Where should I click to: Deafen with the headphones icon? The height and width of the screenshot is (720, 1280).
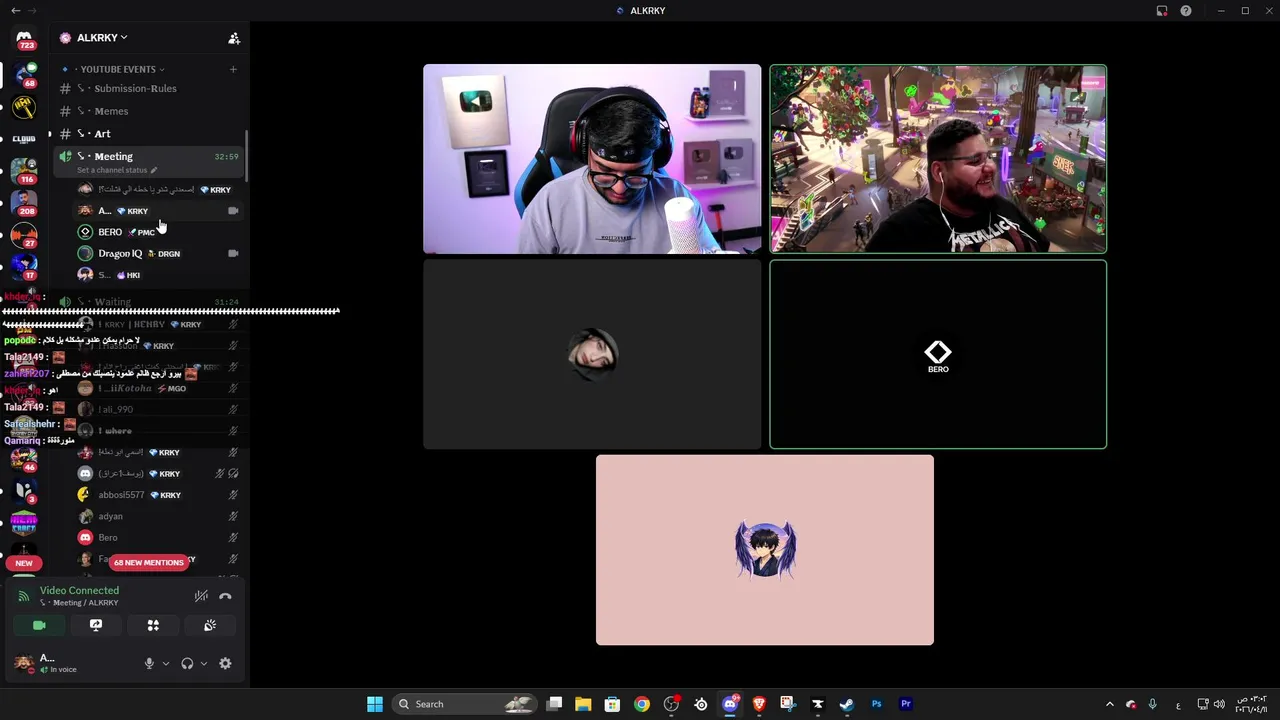pos(187,663)
